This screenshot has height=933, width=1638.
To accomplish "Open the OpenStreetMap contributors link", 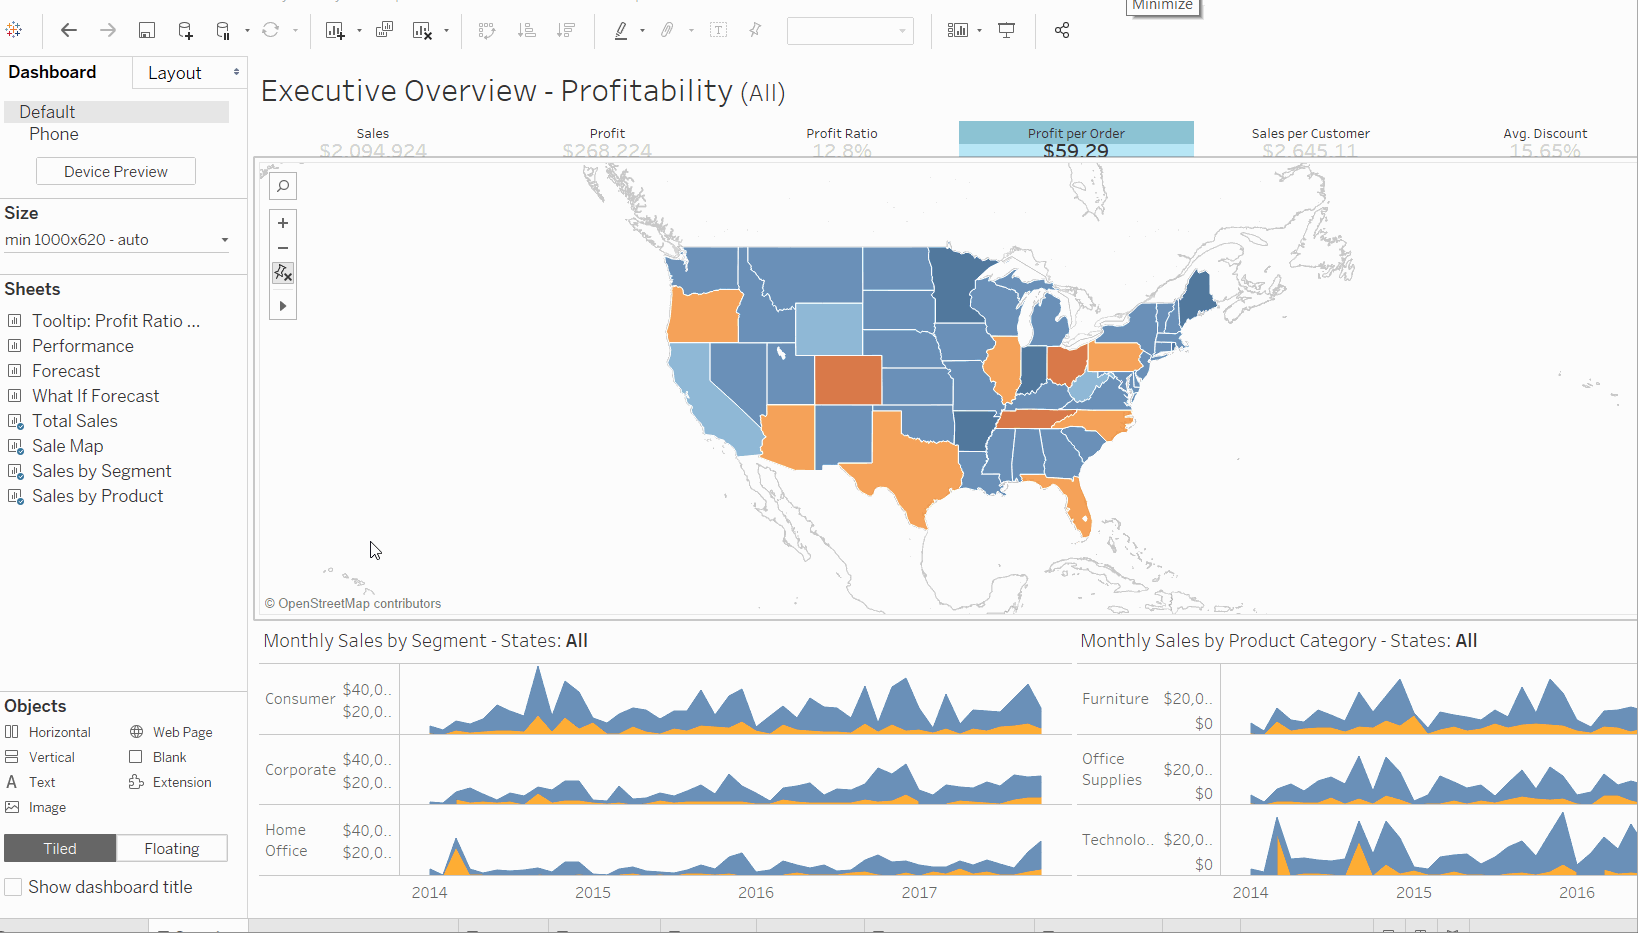I will (x=354, y=603).
